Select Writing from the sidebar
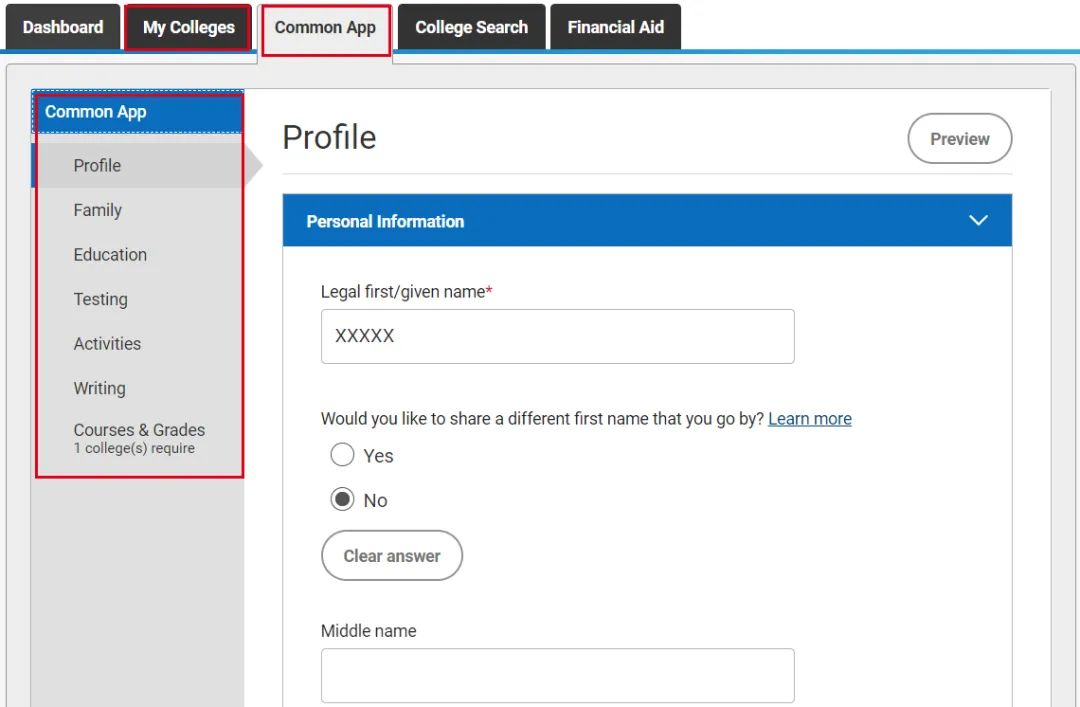This screenshot has height=707, width=1080. coord(99,388)
